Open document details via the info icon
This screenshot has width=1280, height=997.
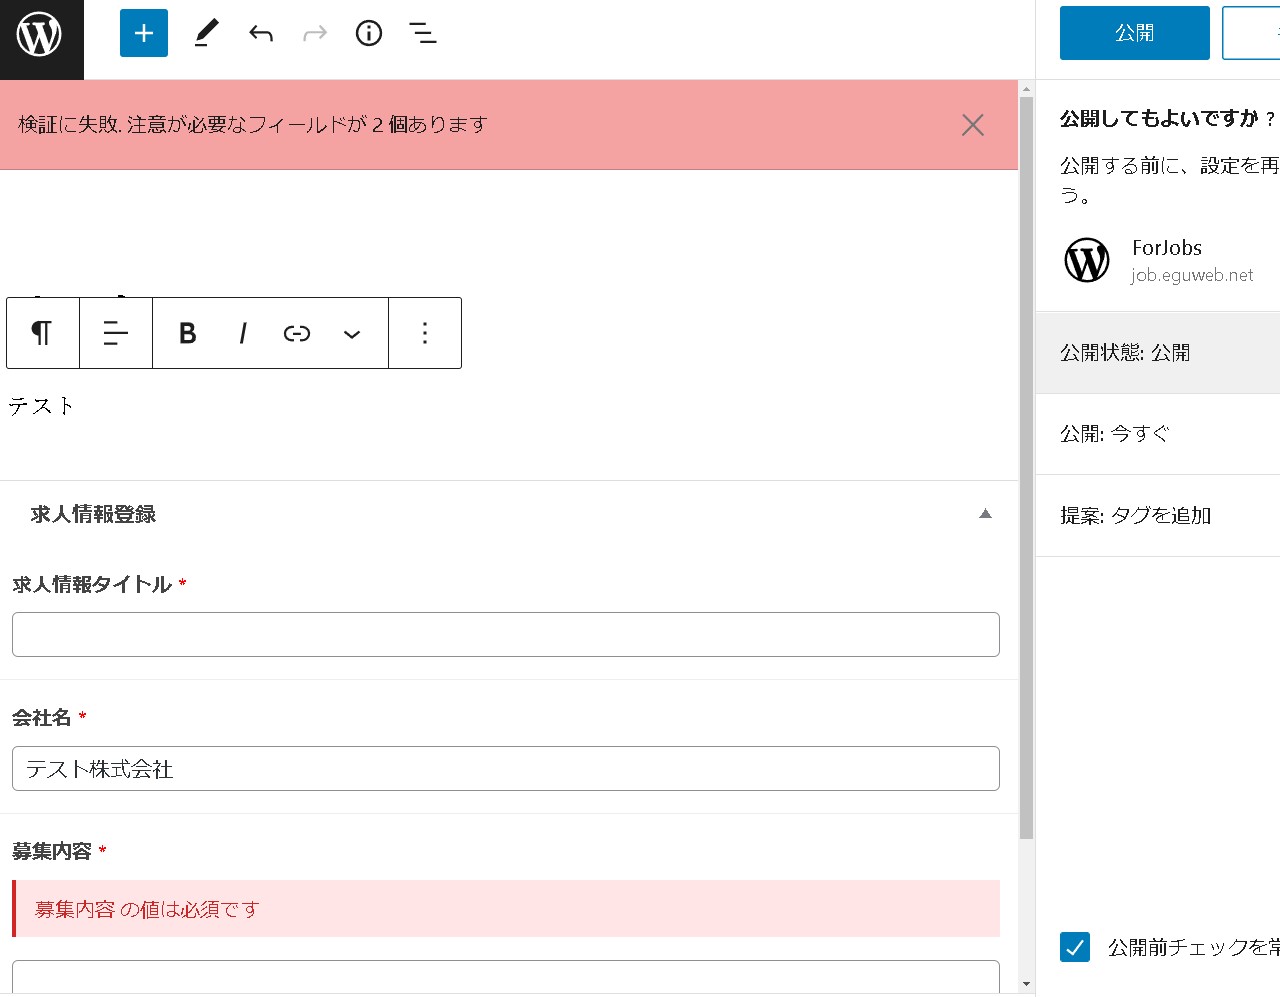click(368, 32)
